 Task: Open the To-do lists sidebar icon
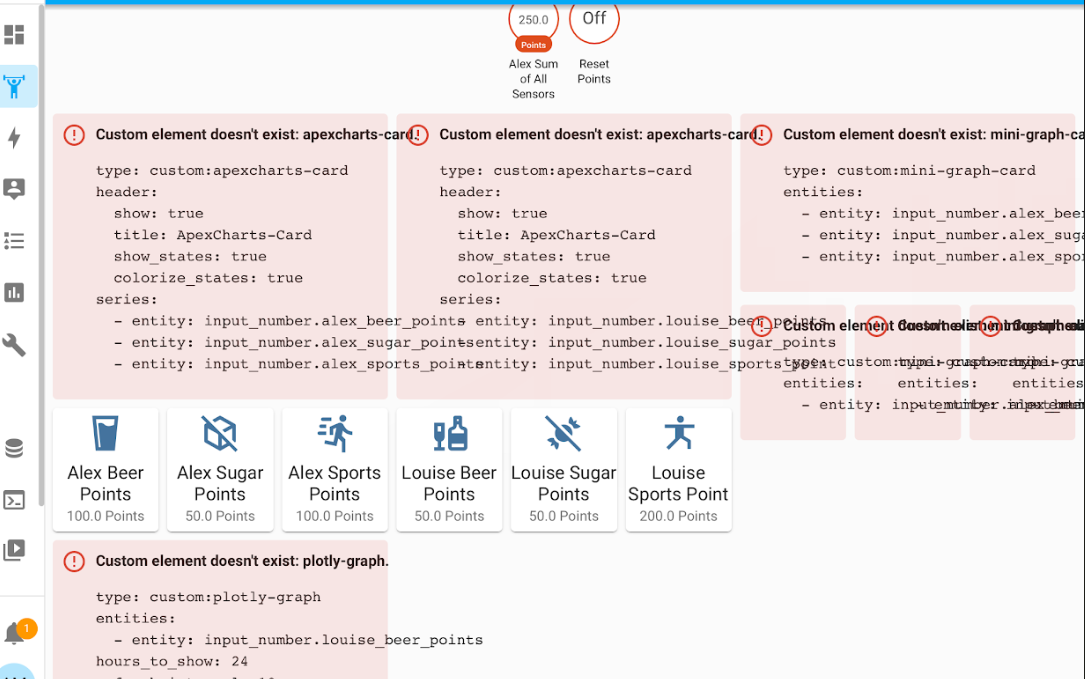point(15,241)
